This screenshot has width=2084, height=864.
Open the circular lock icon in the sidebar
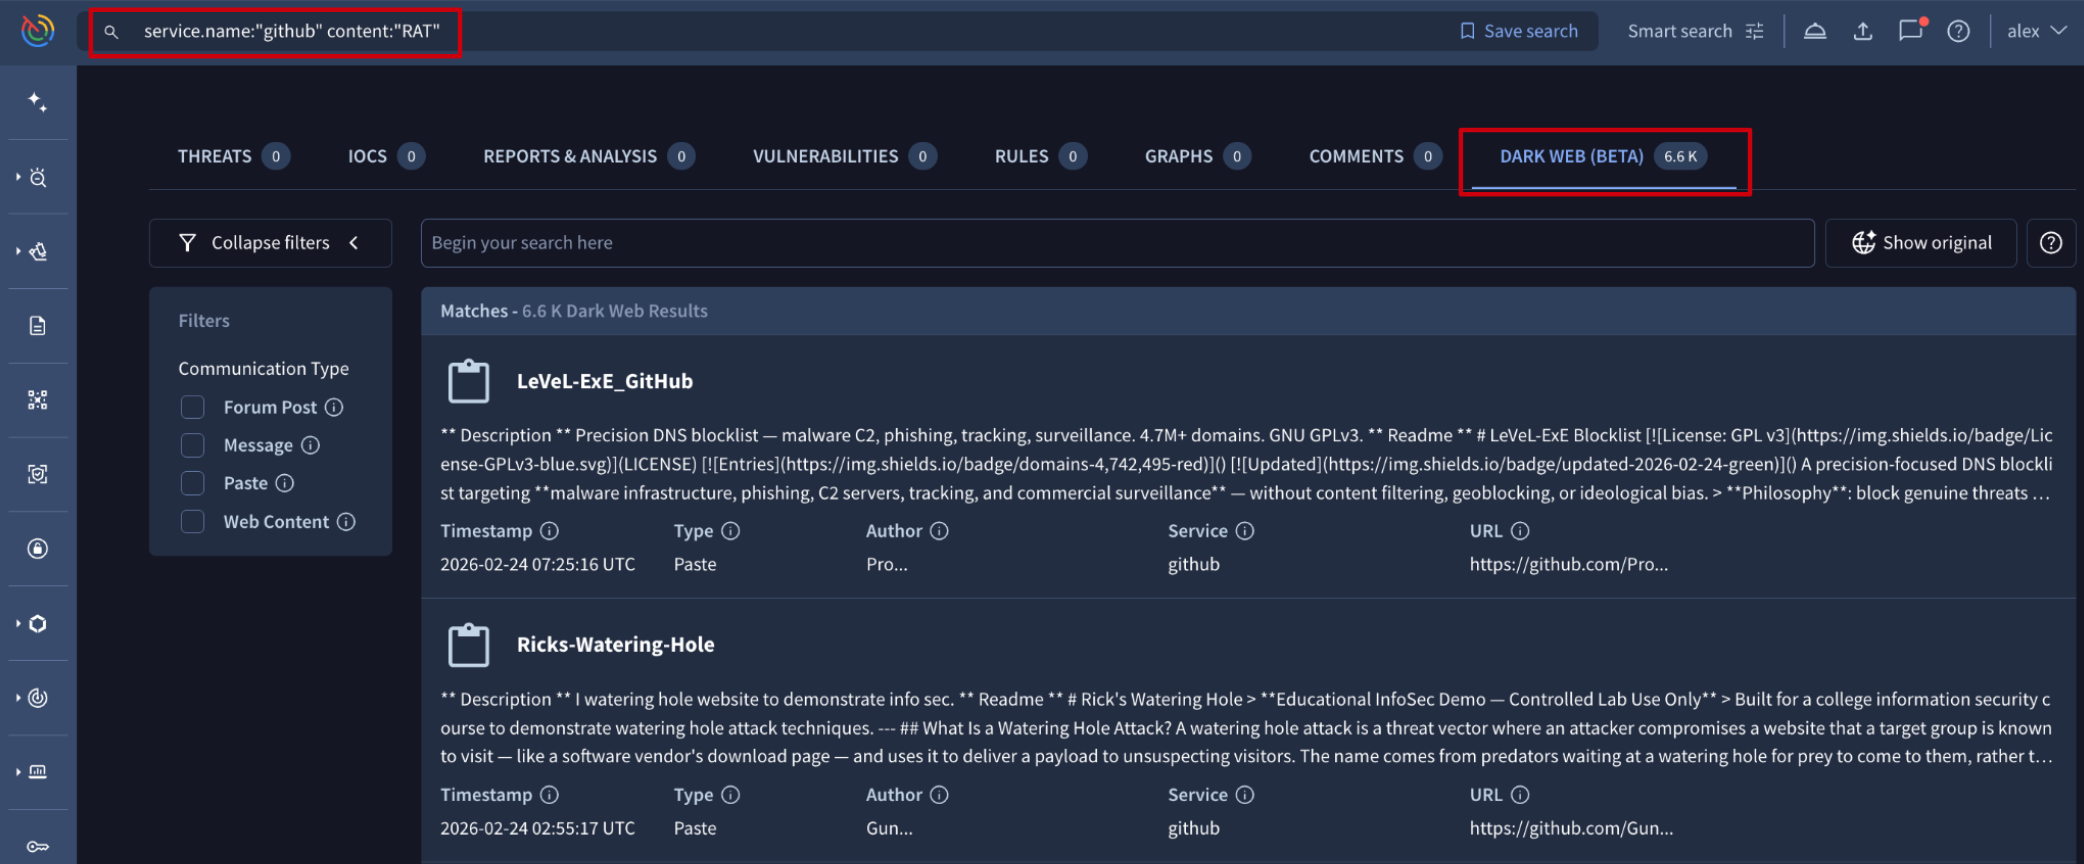[38, 548]
